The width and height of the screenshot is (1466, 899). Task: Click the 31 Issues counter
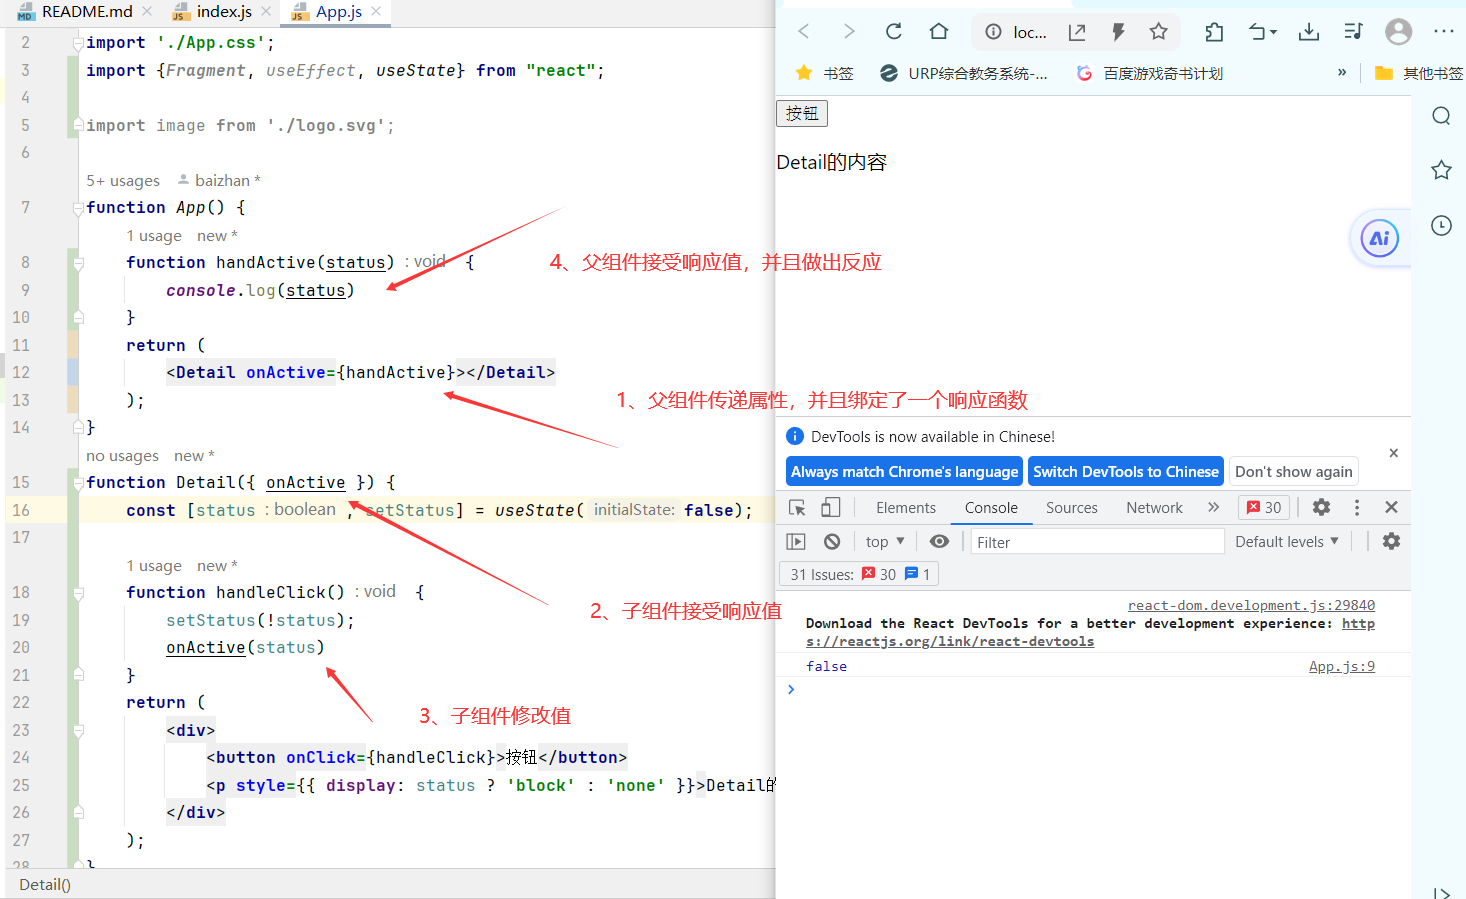pos(860,574)
